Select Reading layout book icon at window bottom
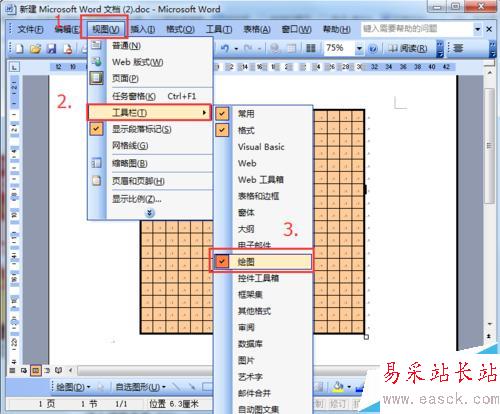 pyautogui.click(x=59, y=370)
